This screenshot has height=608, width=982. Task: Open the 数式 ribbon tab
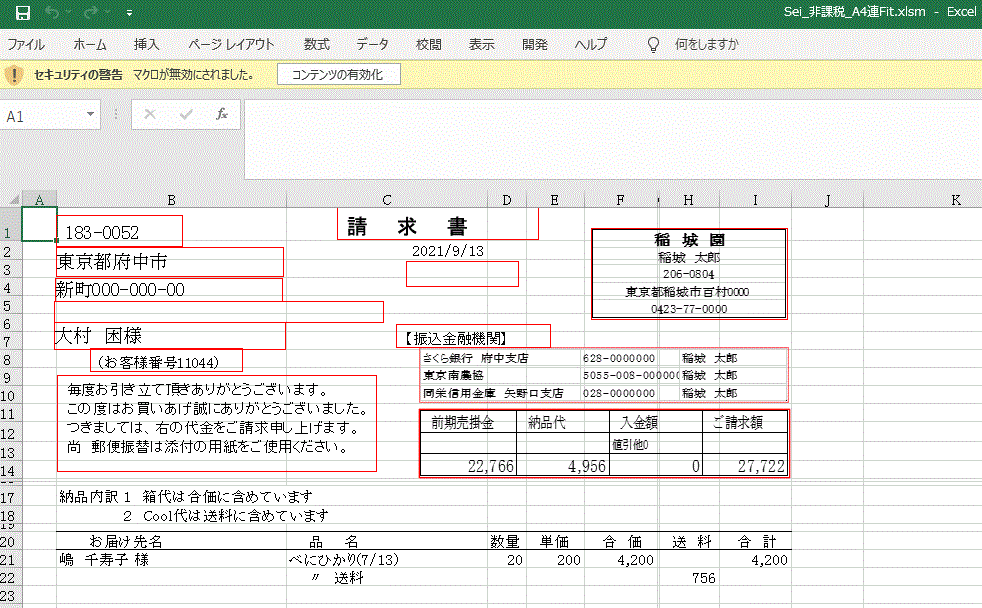coord(317,44)
